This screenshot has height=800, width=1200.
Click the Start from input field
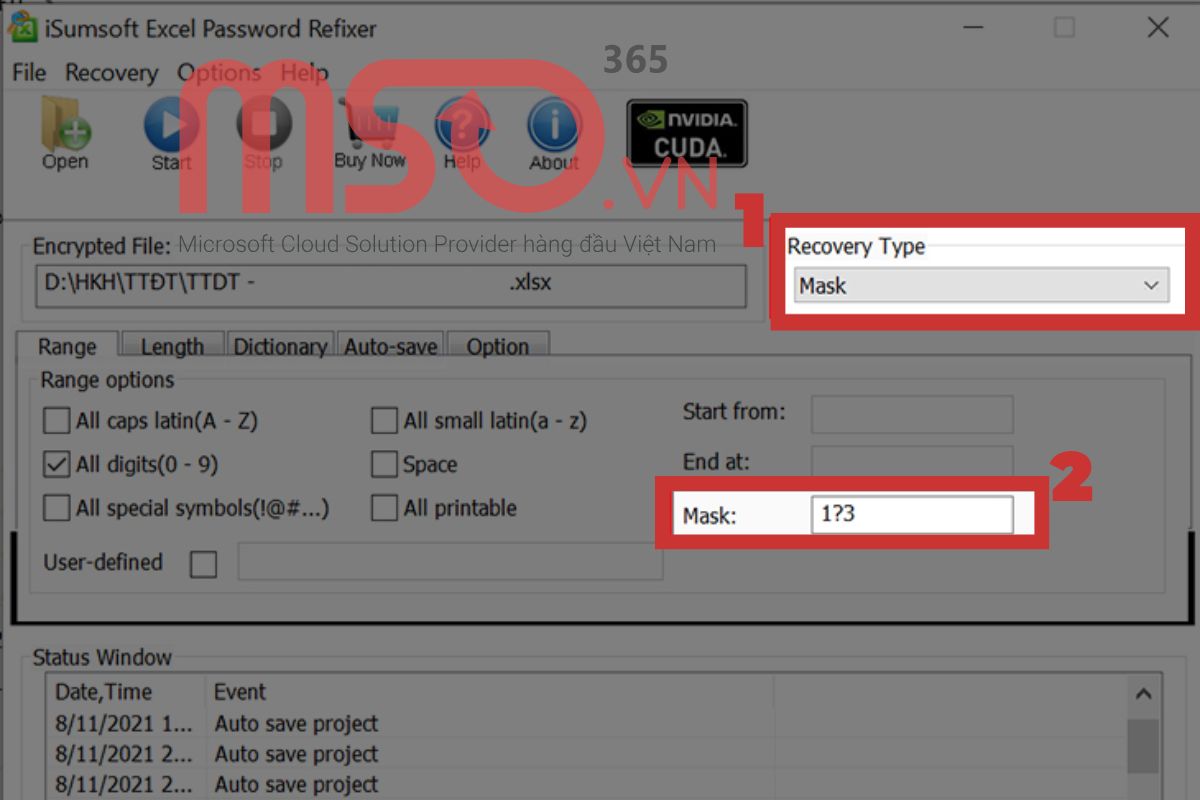pos(912,413)
